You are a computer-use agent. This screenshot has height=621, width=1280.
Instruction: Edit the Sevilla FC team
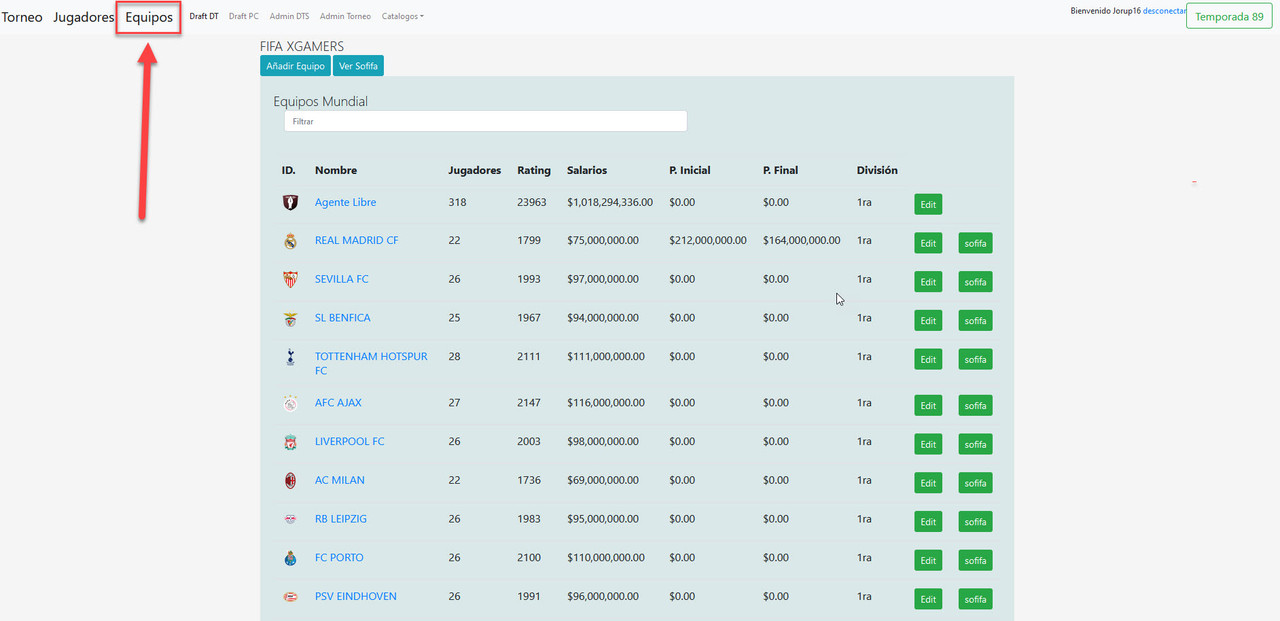pyautogui.click(x=928, y=282)
